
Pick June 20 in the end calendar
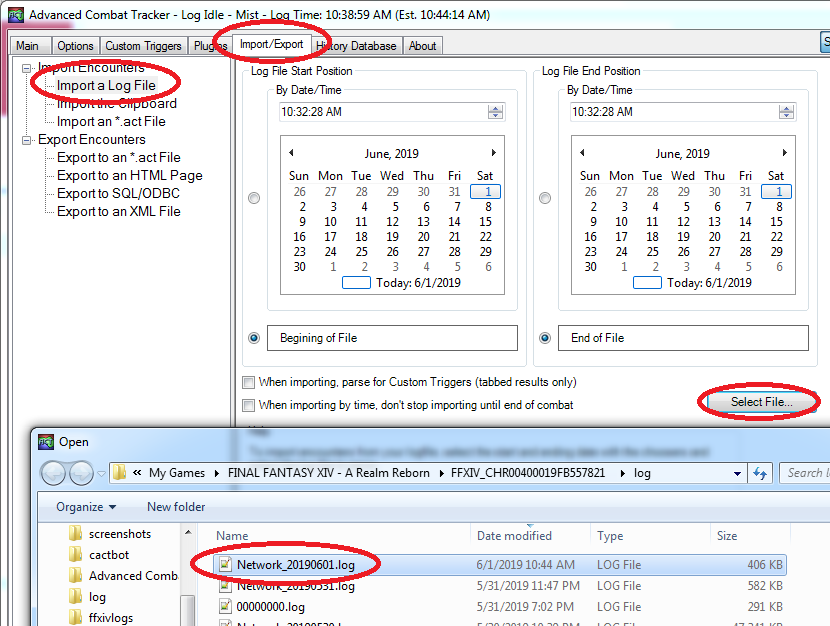point(715,237)
